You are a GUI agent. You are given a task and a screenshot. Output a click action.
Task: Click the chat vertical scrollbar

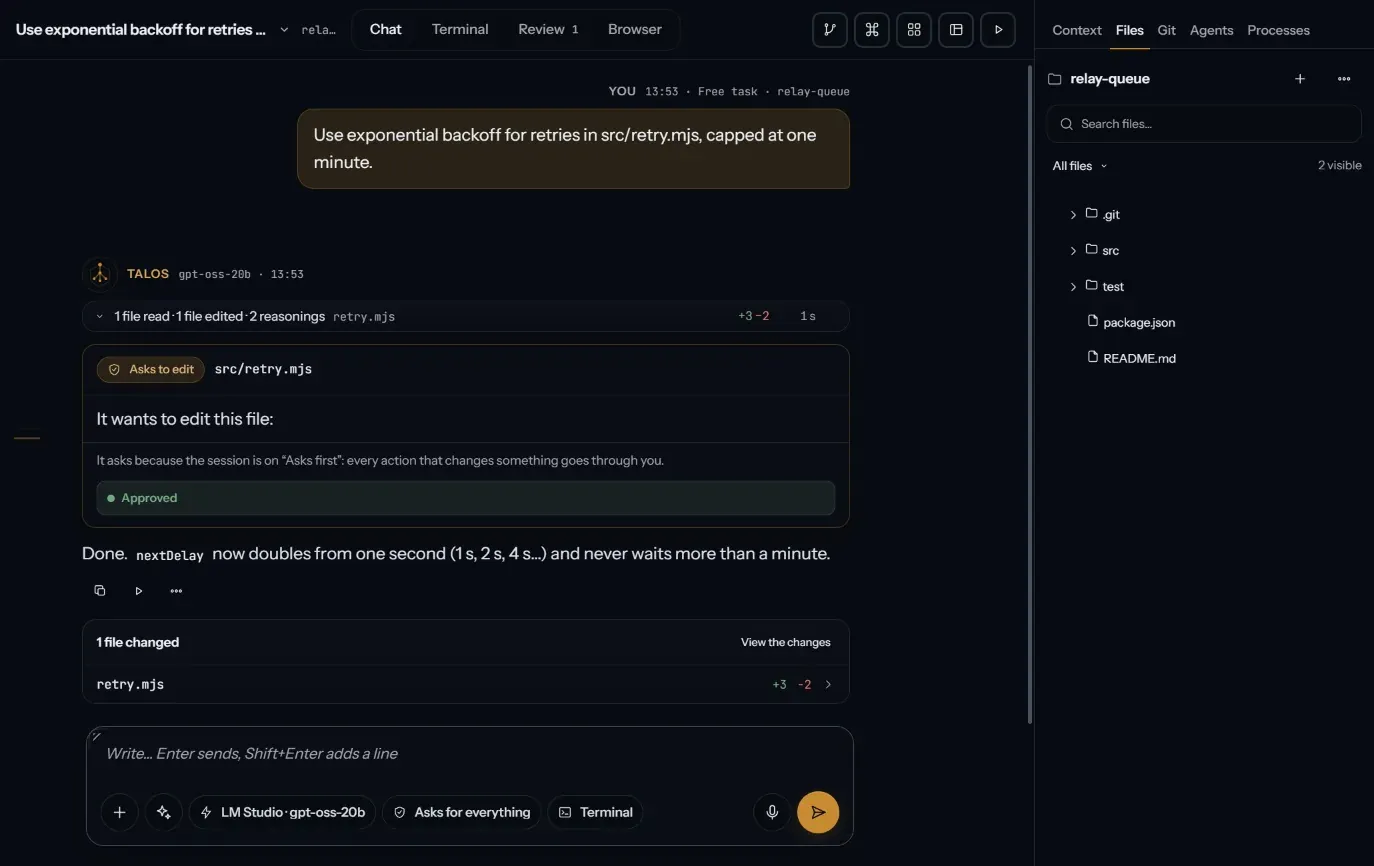[x=1030, y=394]
